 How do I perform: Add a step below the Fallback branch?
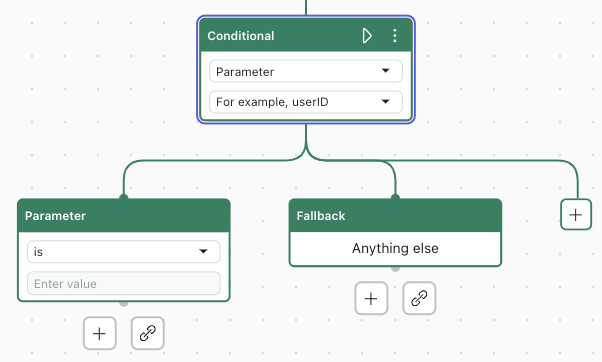point(371,298)
